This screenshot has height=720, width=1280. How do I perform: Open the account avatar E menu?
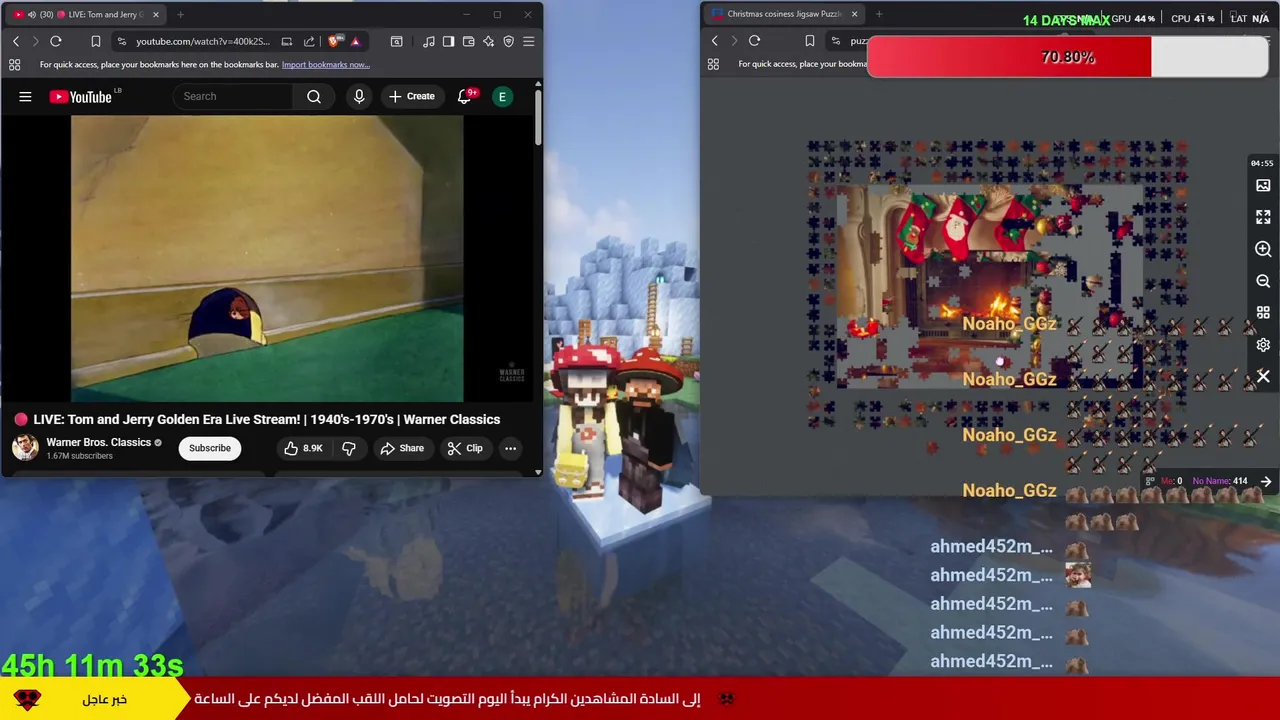[503, 96]
